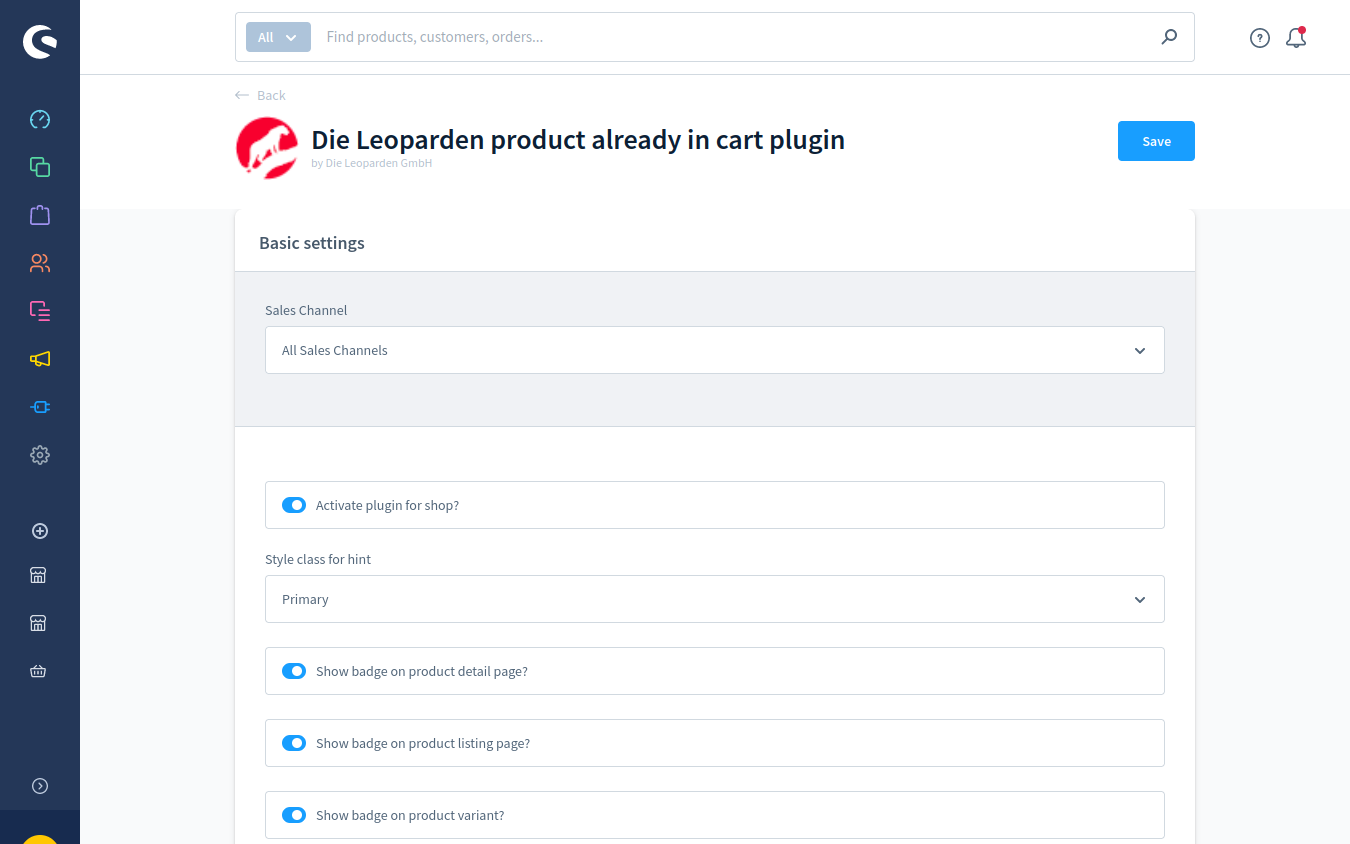Open the Extensions plug icon
Viewport: 1350px width, 844px height.
(x=40, y=407)
